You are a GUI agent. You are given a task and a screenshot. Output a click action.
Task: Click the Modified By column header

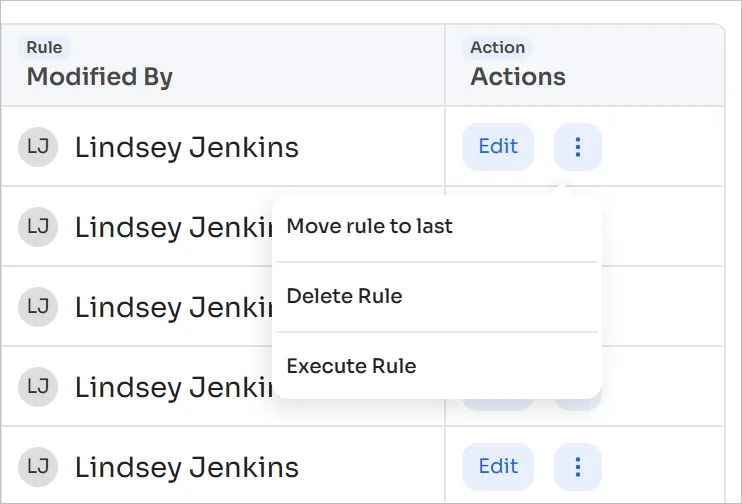click(x=100, y=77)
